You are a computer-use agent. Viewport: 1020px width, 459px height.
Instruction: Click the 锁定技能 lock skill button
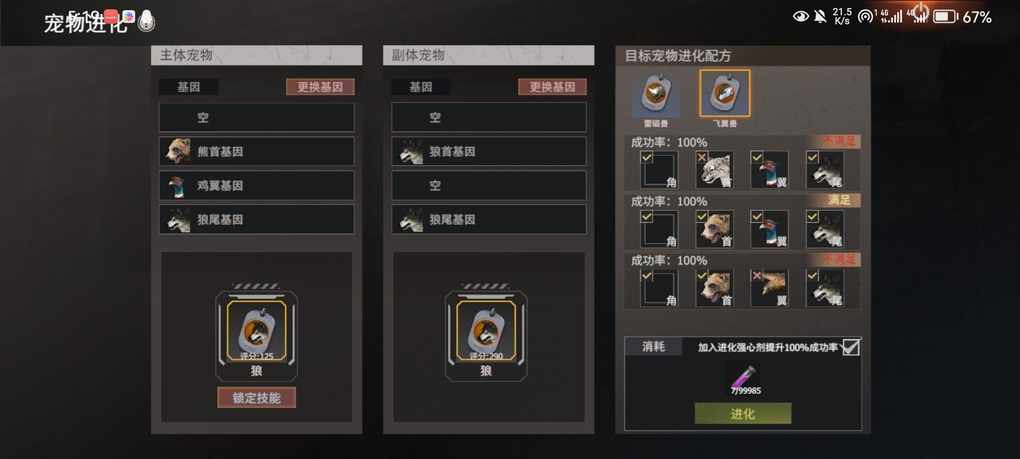coord(256,398)
